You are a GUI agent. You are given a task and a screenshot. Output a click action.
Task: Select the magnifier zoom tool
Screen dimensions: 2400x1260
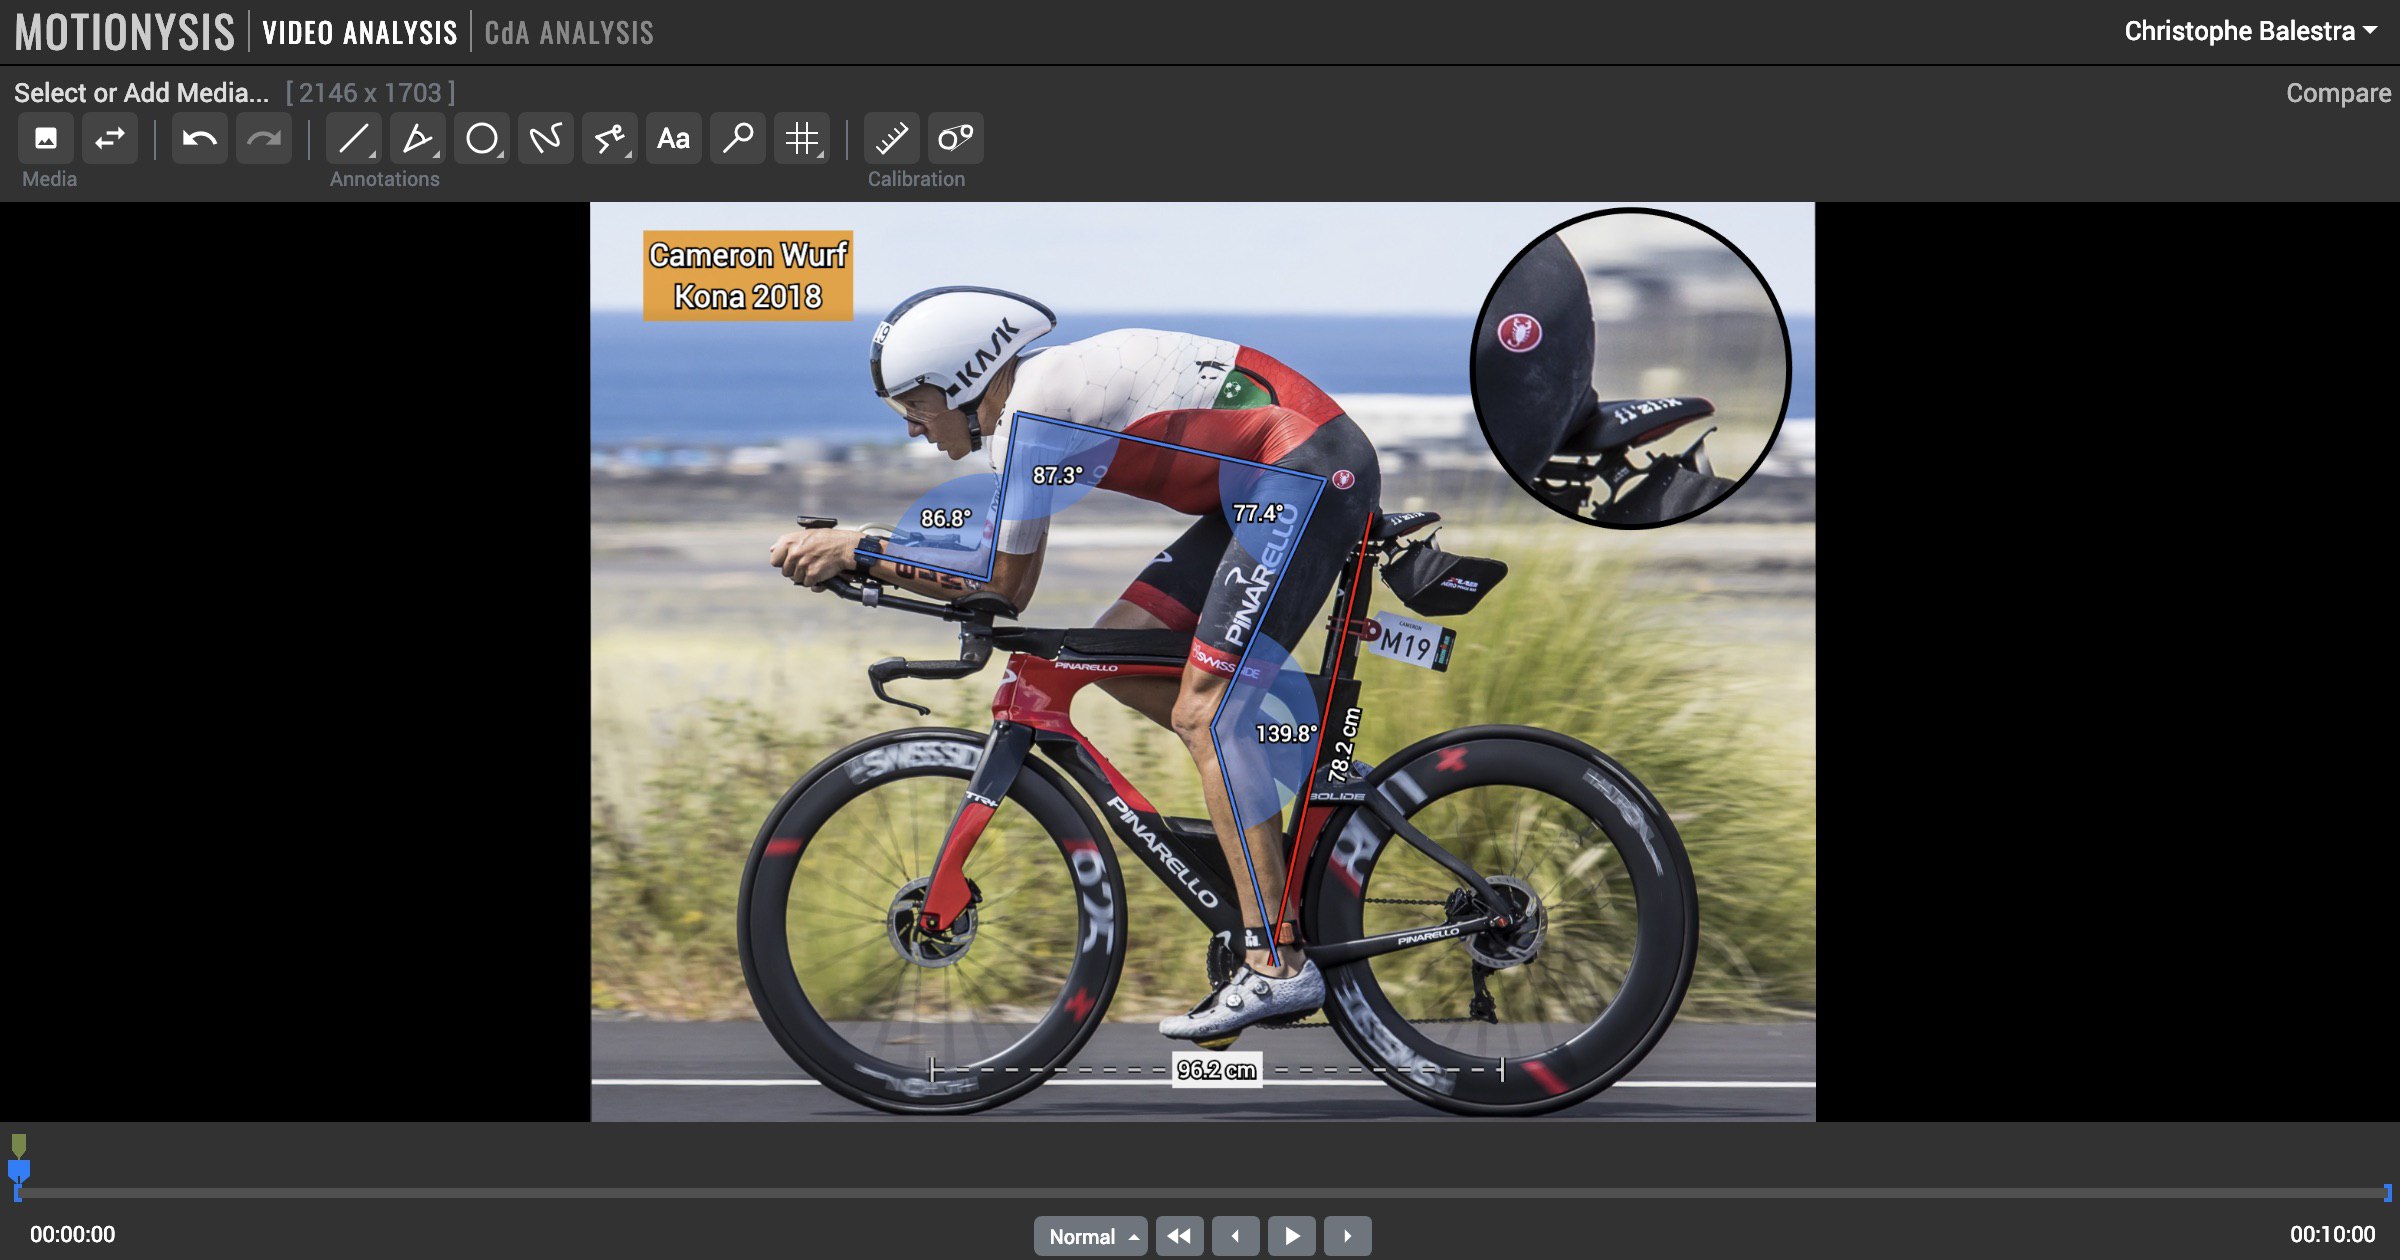[738, 138]
